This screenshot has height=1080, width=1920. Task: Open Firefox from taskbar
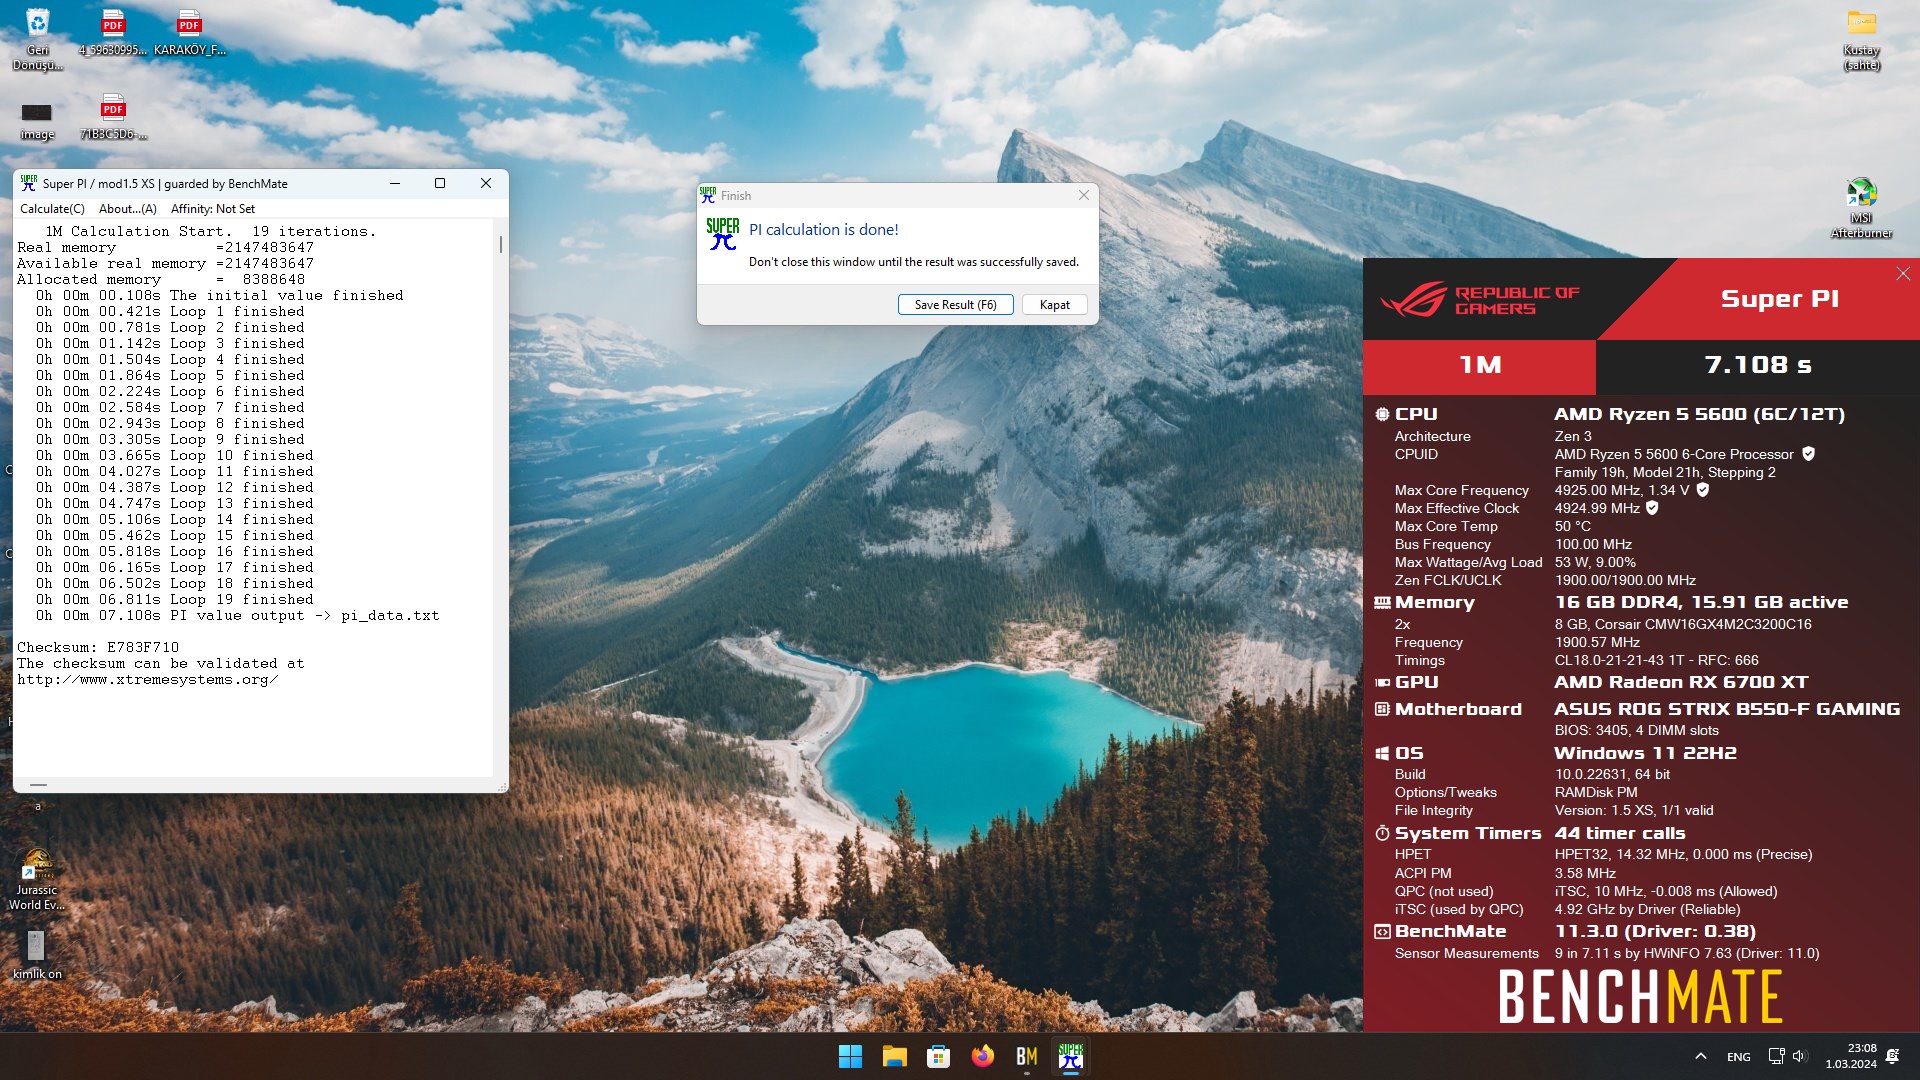(982, 1056)
